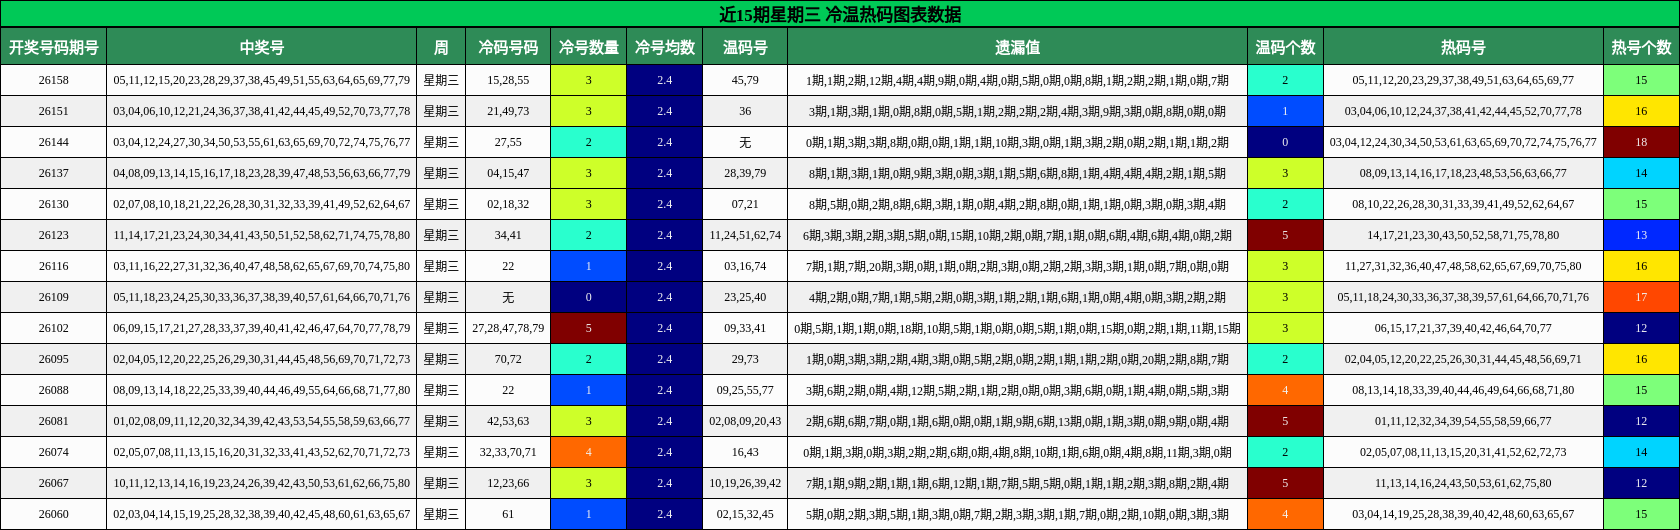Click cold code cell 12,23,66
The height and width of the screenshot is (530, 1680).
508,483
